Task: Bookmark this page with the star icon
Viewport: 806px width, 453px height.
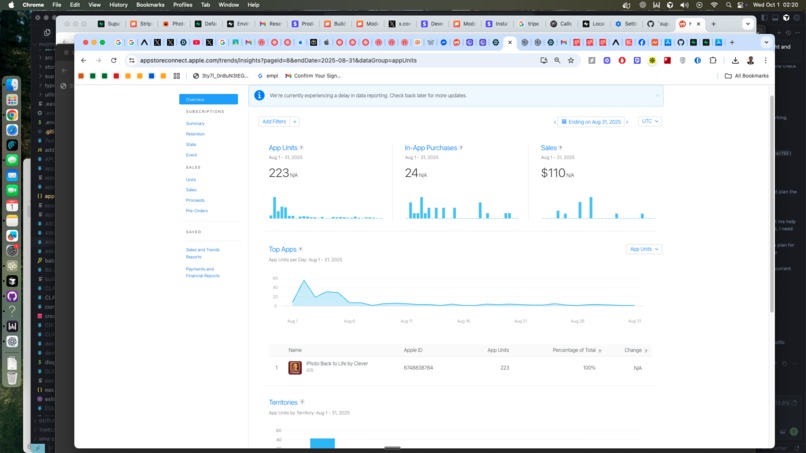Action: [571, 61]
